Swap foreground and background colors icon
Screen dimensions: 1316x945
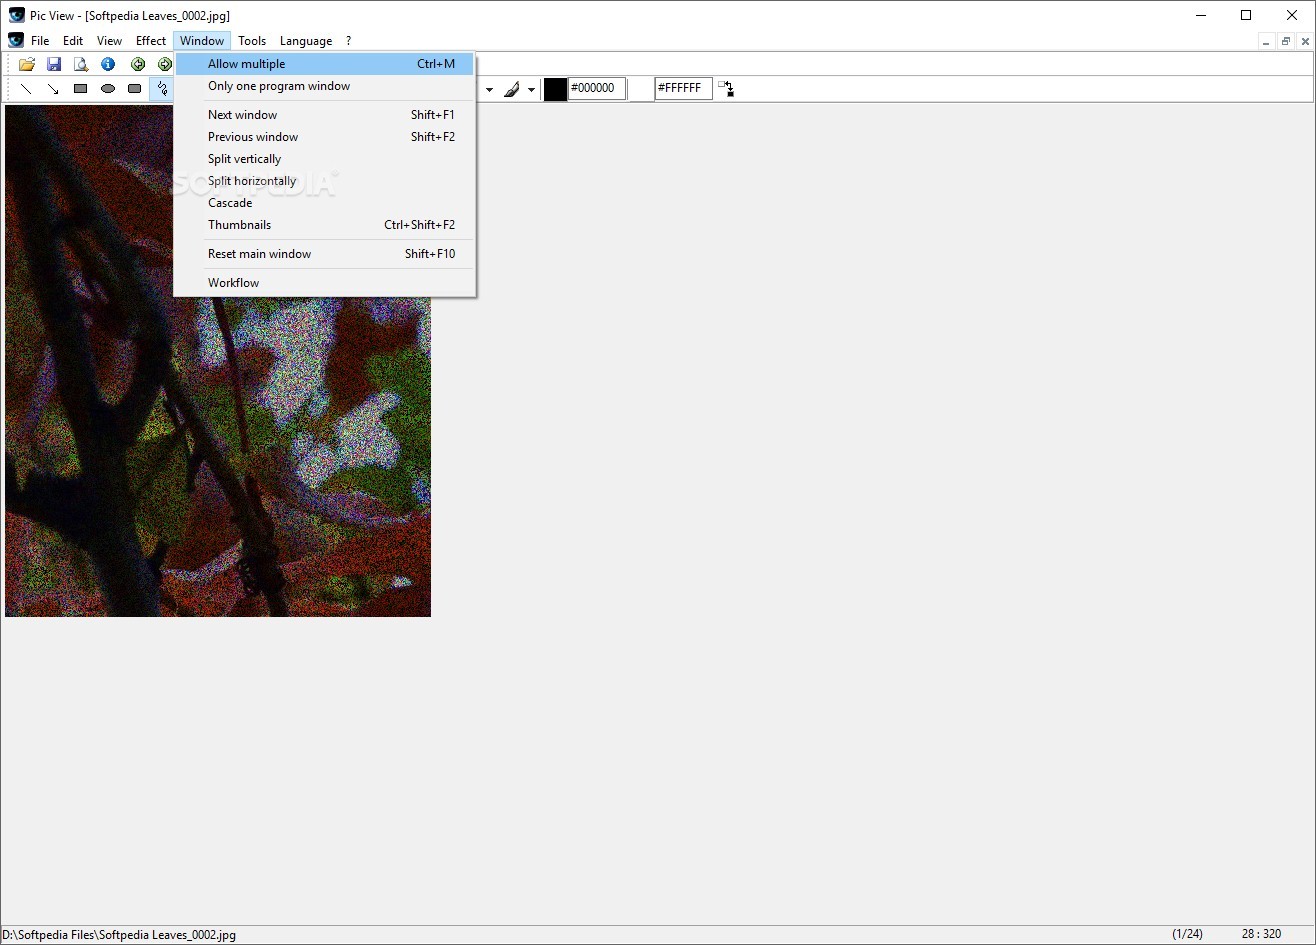pos(727,89)
